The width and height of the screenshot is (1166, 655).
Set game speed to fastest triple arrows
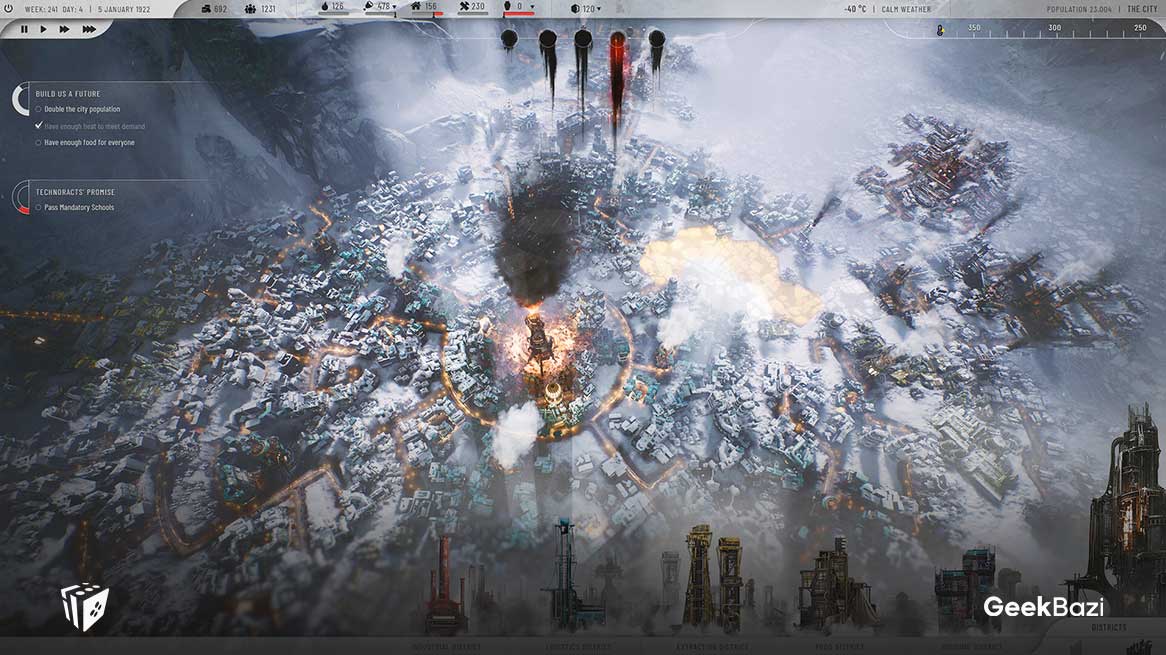pyautogui.click(x=88, y=30)
